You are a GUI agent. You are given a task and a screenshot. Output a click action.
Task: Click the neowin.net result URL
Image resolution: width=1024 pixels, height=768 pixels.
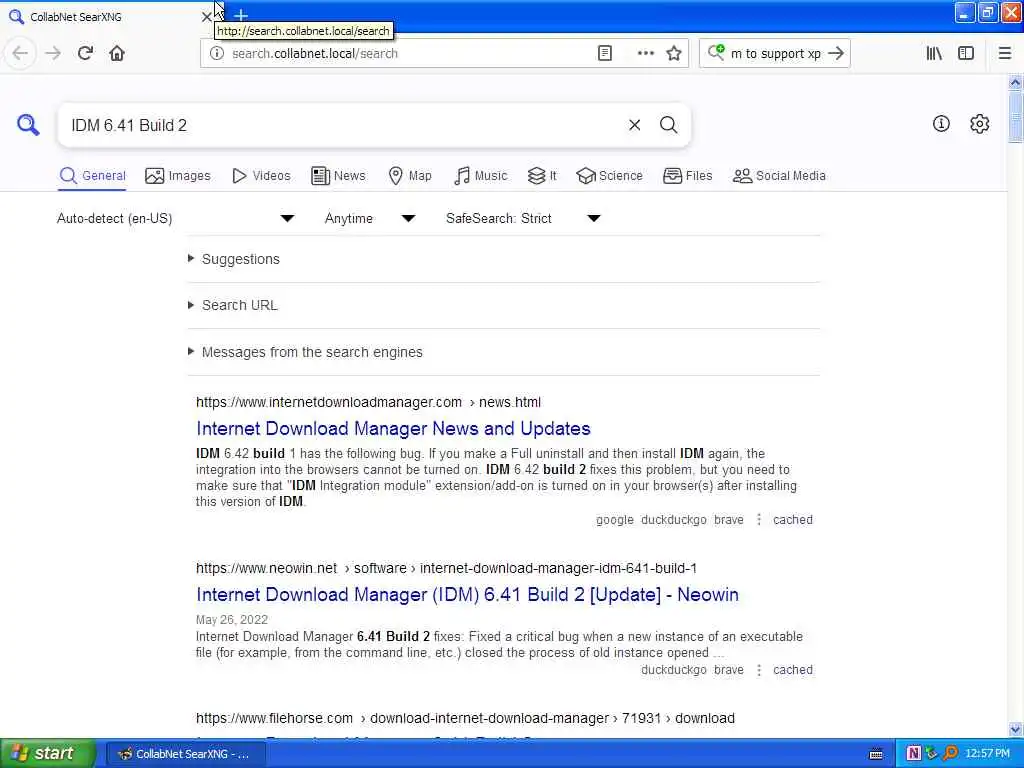point(446,568)
